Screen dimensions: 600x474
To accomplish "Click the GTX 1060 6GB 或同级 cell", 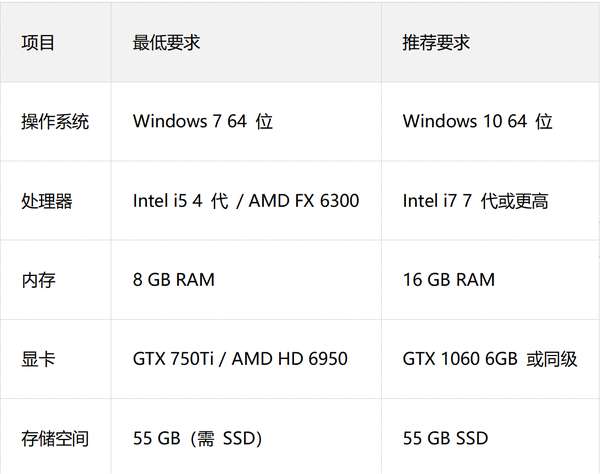I will (490, 358).
